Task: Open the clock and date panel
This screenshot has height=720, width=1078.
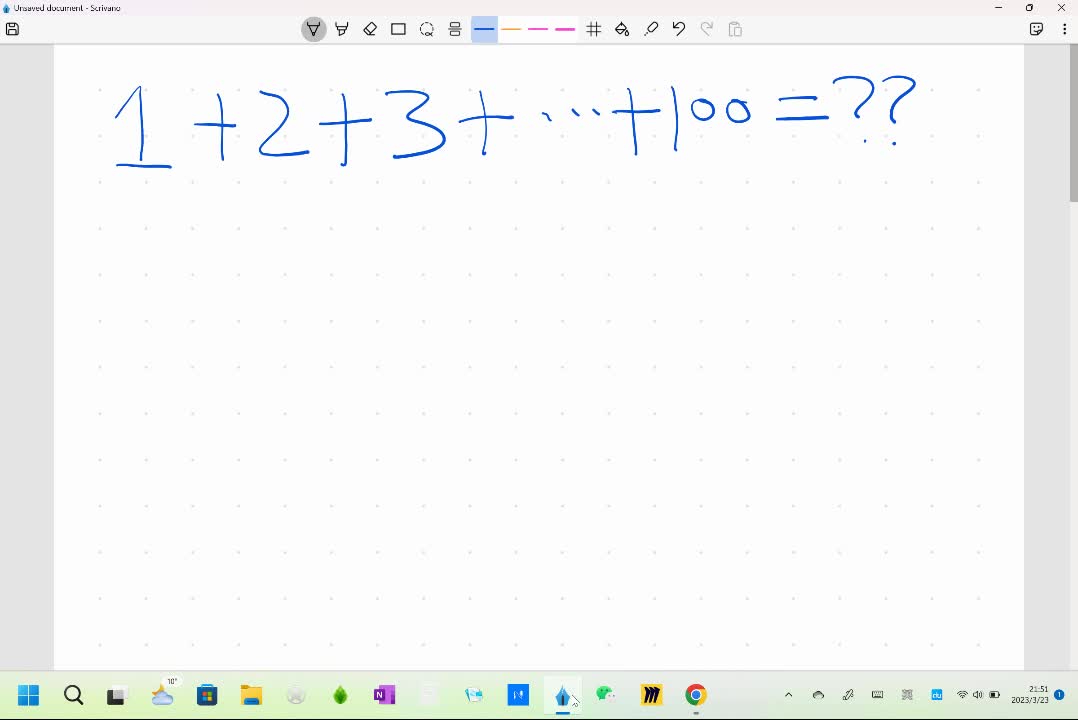Action: (1030, 695)
